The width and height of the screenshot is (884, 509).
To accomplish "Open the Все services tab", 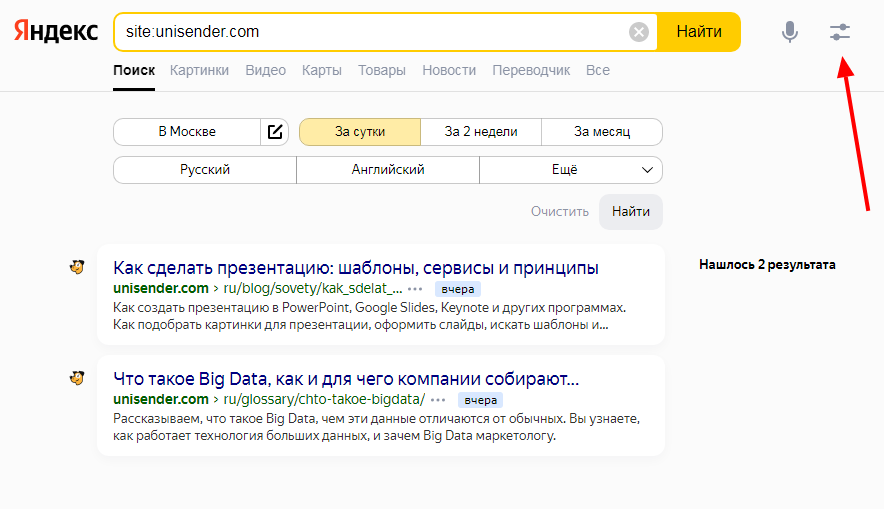I will [x=598, y=70].
